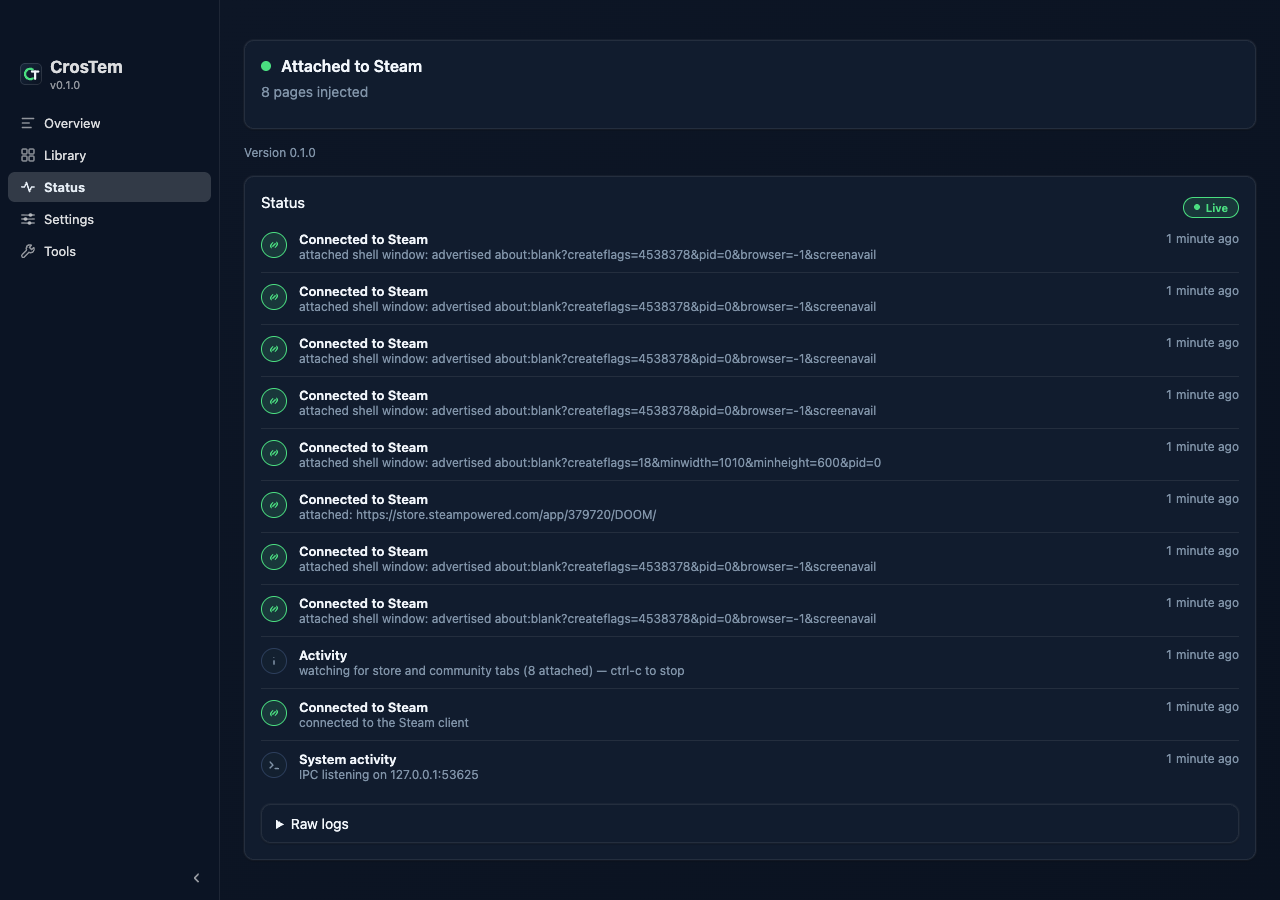
Task: Click '1 minute ago' on the DOOM row
Action: click(1202, 499)
